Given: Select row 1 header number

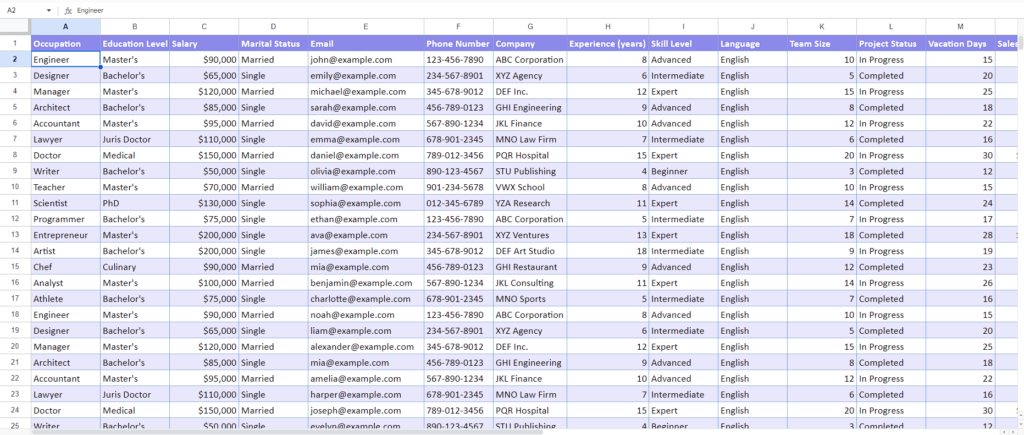Looking at the screenshot, I should tap(15, 44).
